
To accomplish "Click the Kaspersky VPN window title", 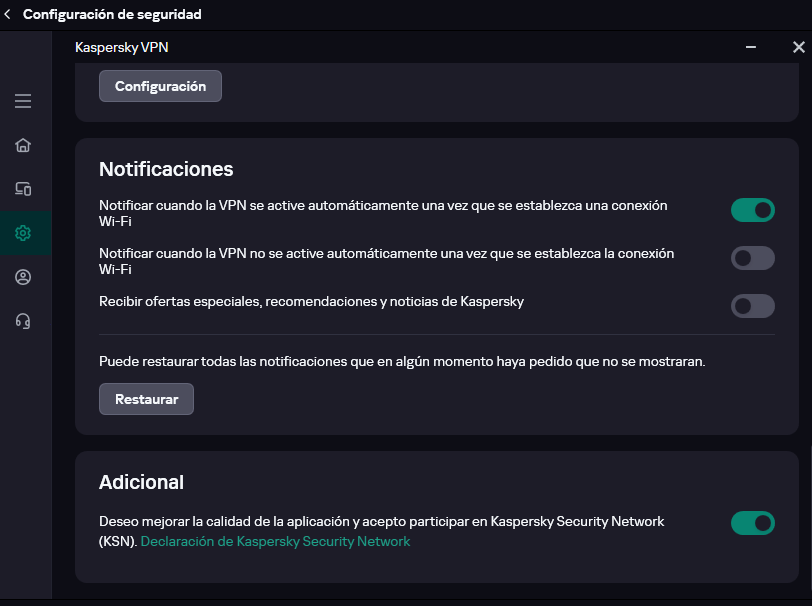I will 115,47.
